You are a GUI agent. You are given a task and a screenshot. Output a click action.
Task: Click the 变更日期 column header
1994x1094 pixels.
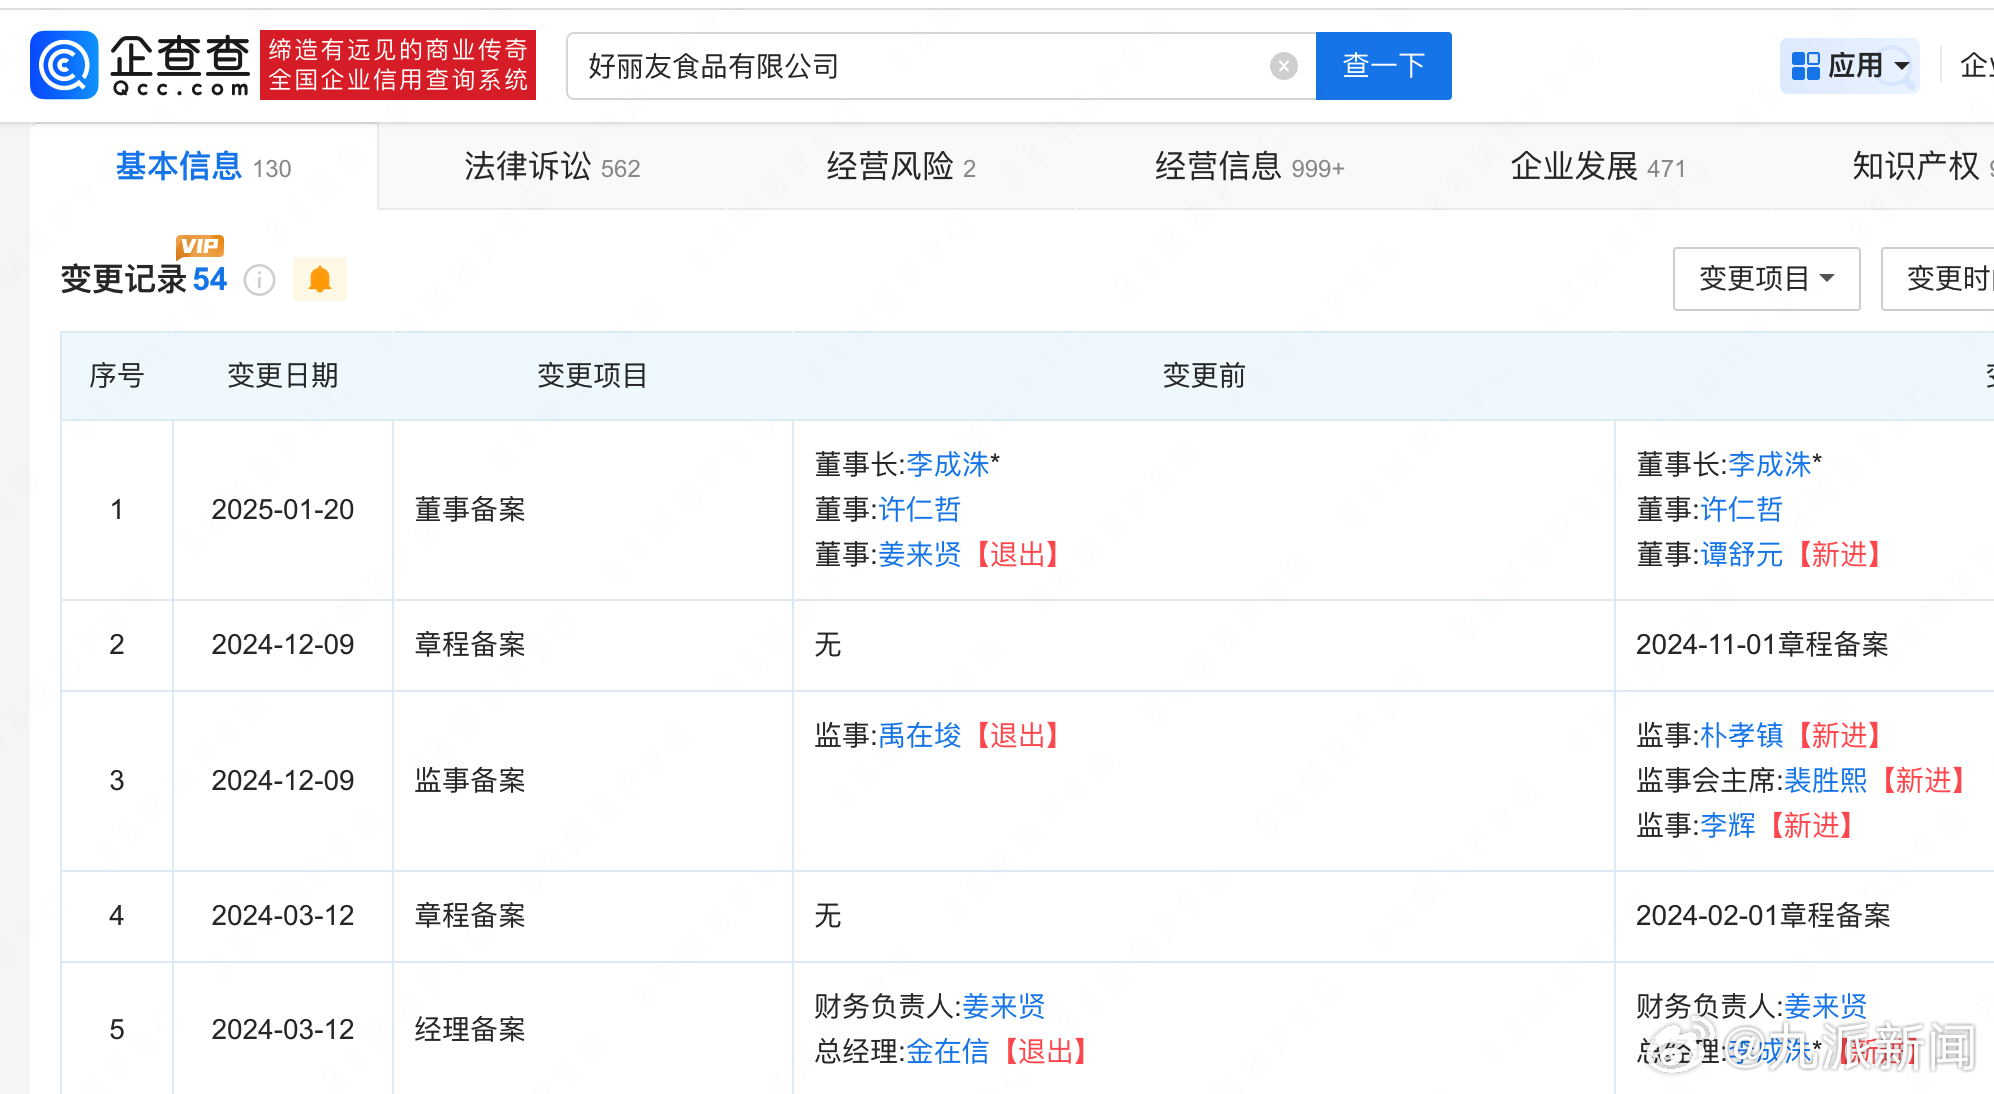click(283, 375)
